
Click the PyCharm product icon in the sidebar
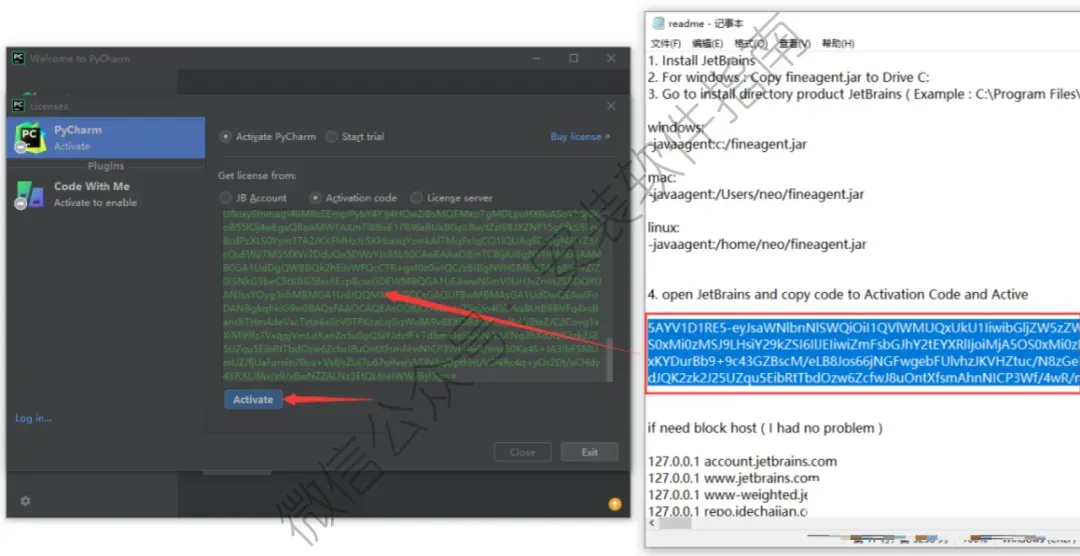click(x=30, y=138)
